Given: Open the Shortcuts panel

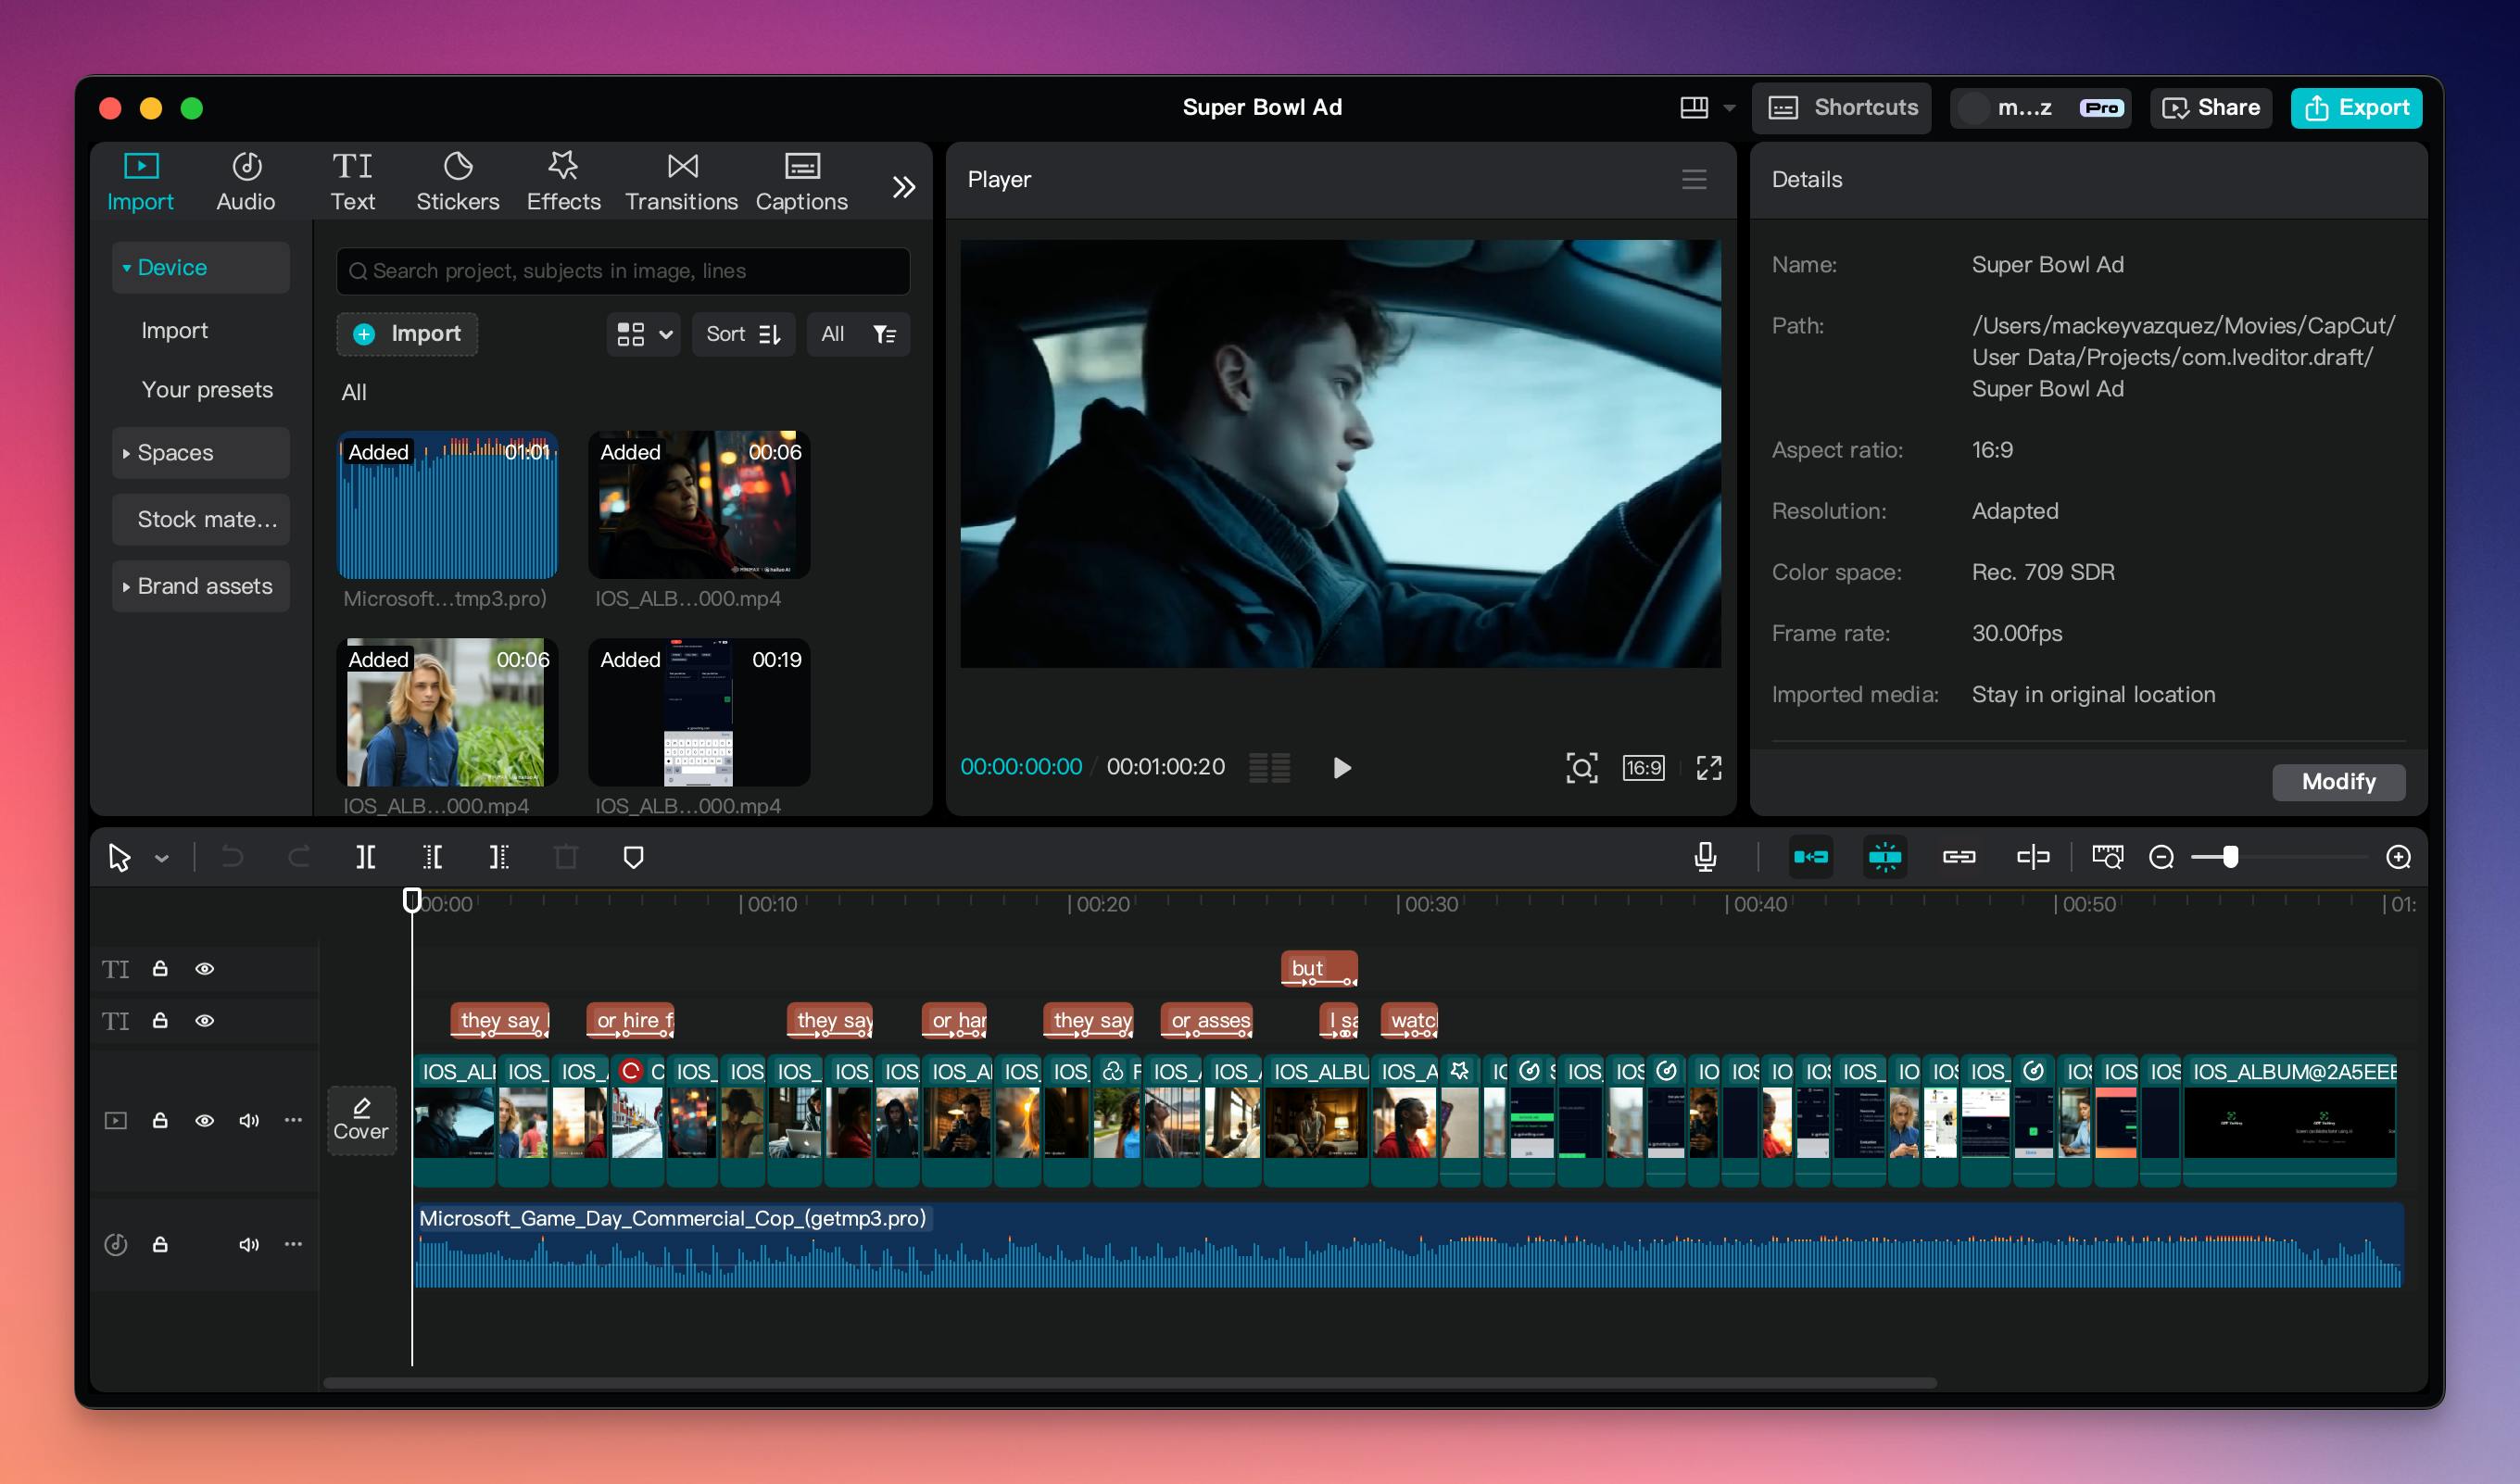Looking at the screenshot, I should [x=1842, y=108].
